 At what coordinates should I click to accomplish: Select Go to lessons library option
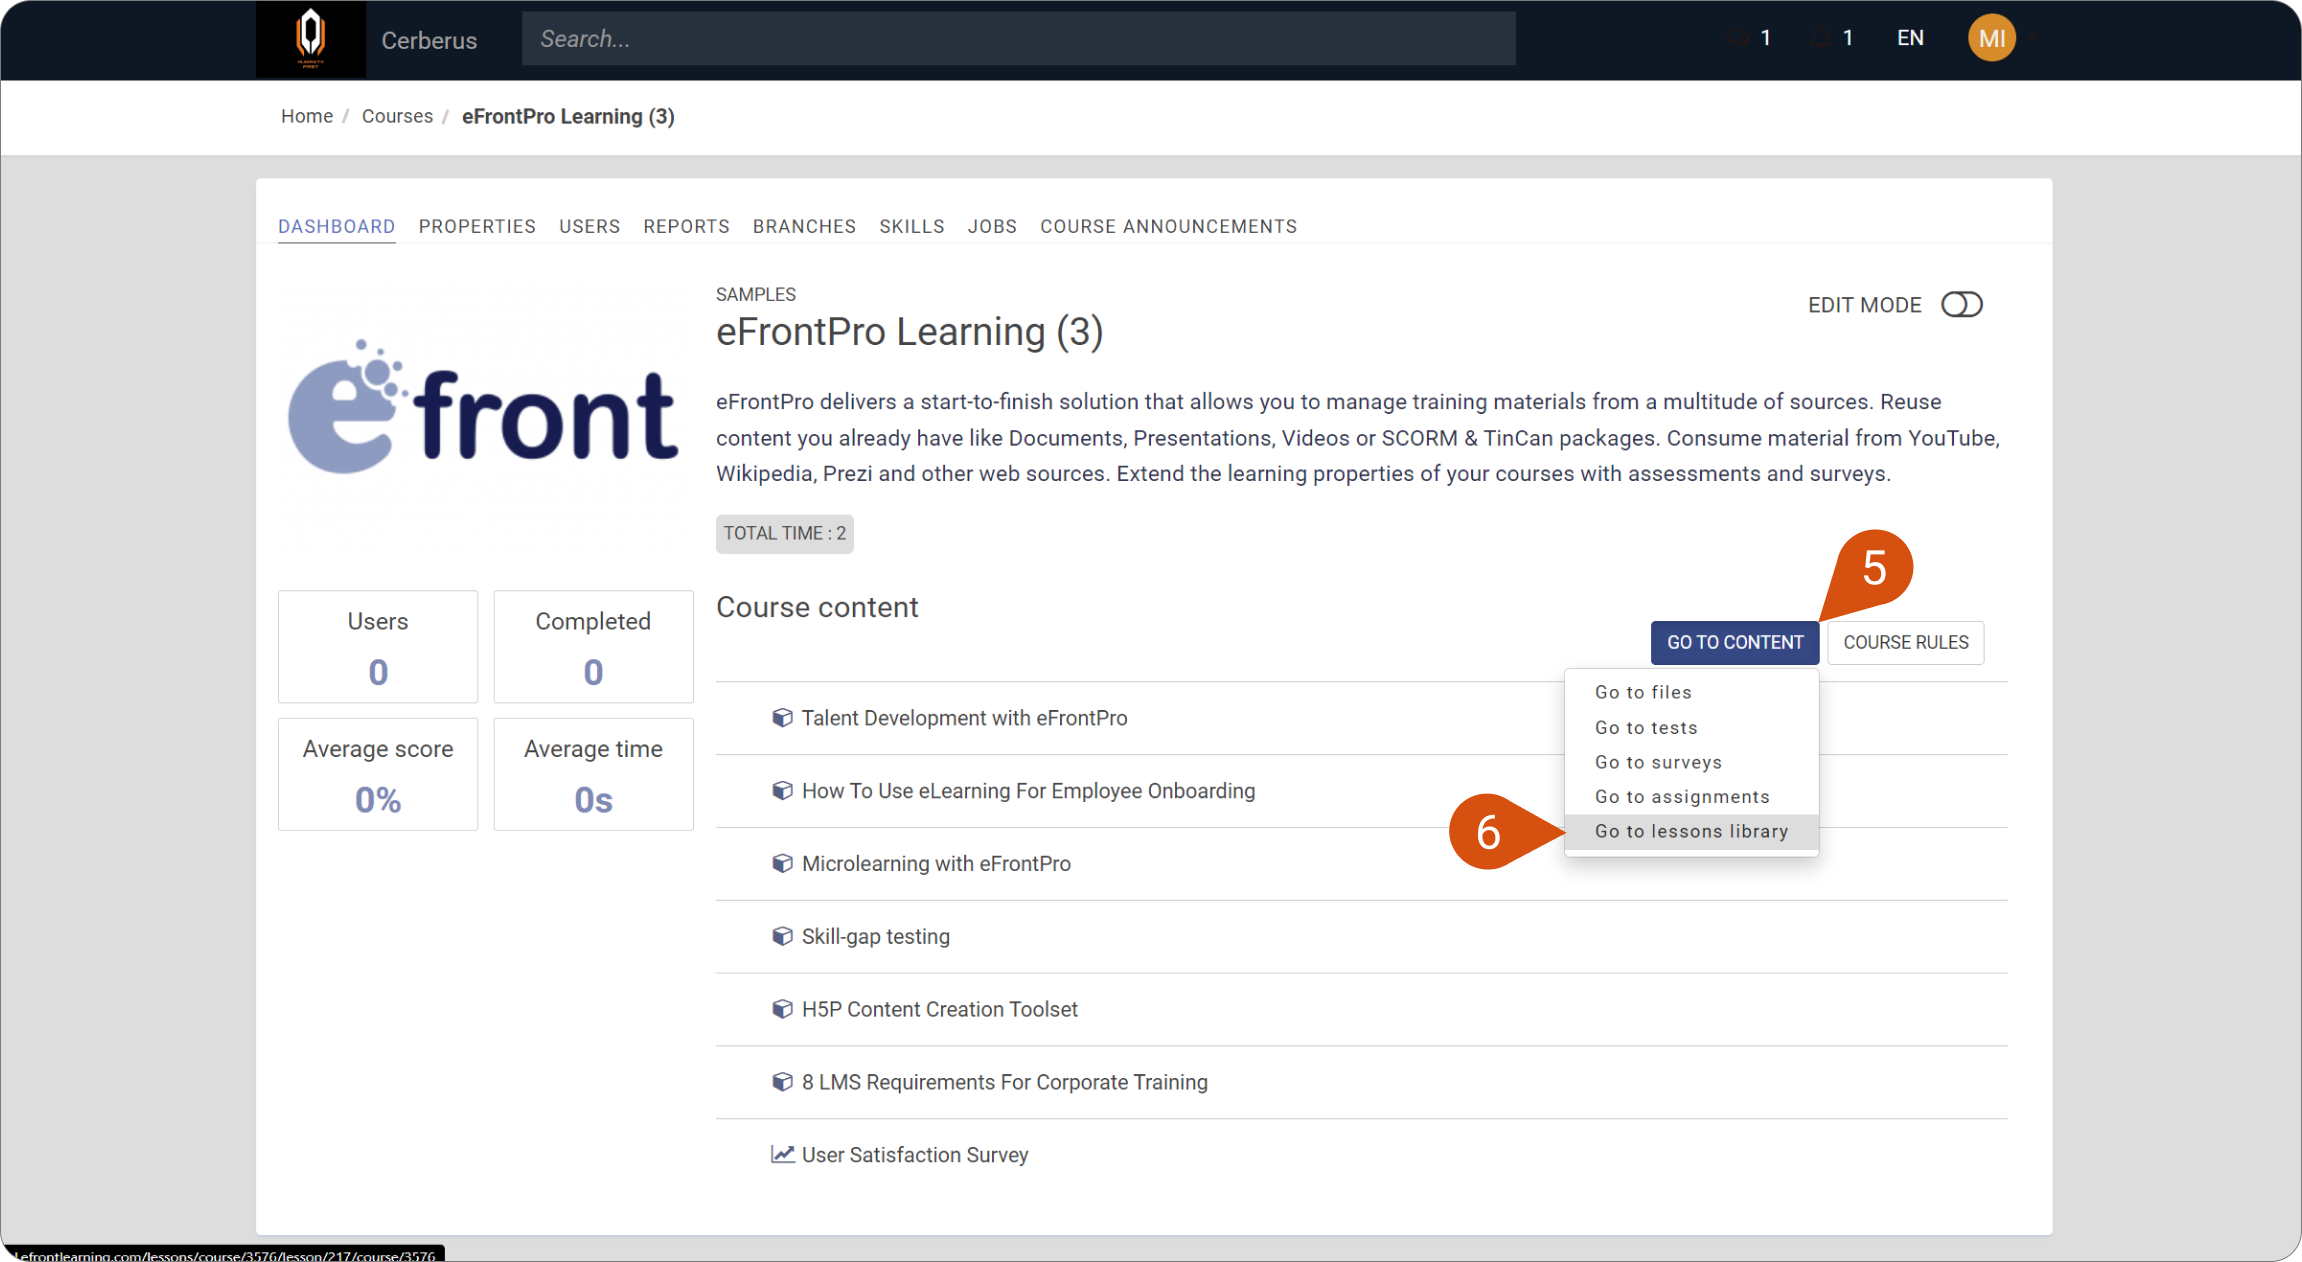click(x=1691, y=831)
